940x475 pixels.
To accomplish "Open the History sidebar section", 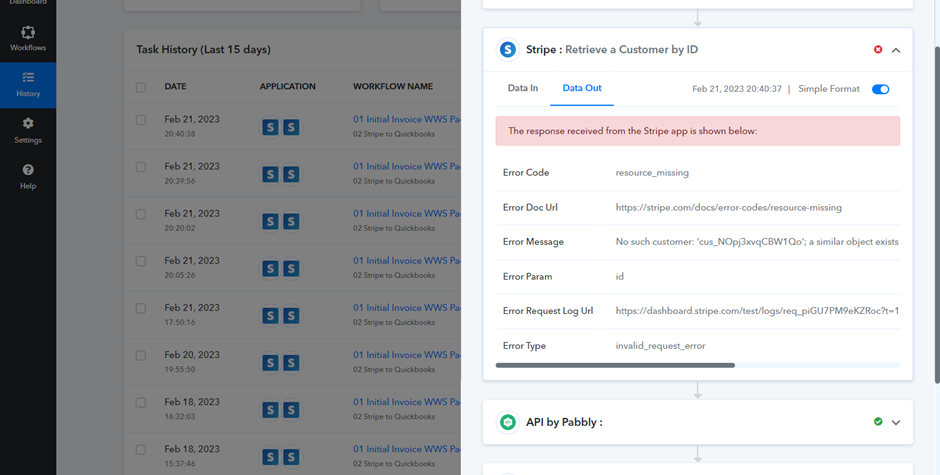I will tap(28, 85).
